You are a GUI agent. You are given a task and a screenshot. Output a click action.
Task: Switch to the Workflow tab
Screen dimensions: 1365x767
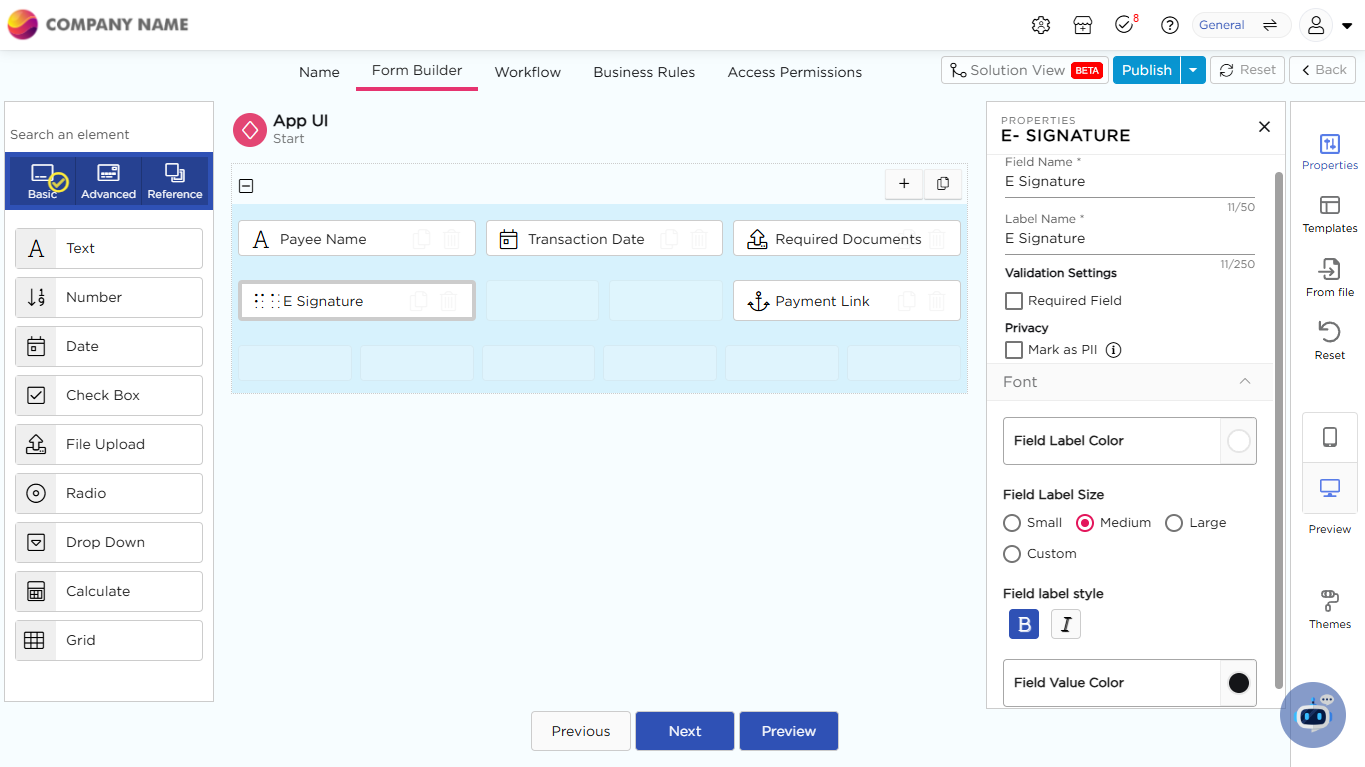pyautogui.click(x=527, y=72)
